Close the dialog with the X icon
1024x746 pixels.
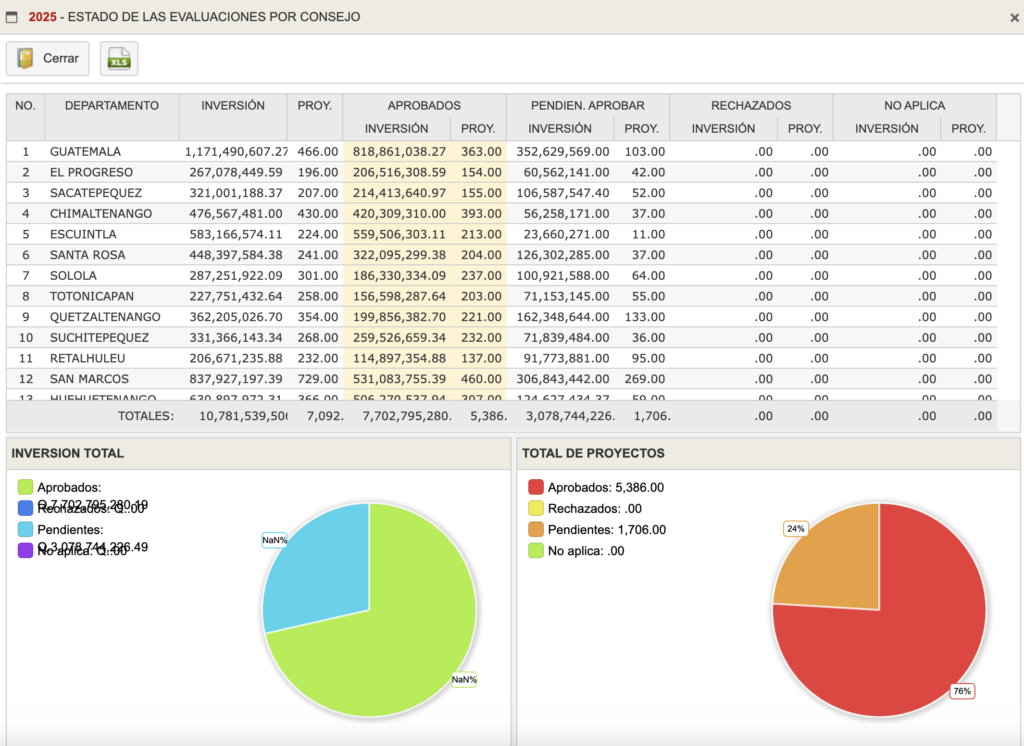point(1014,17)
